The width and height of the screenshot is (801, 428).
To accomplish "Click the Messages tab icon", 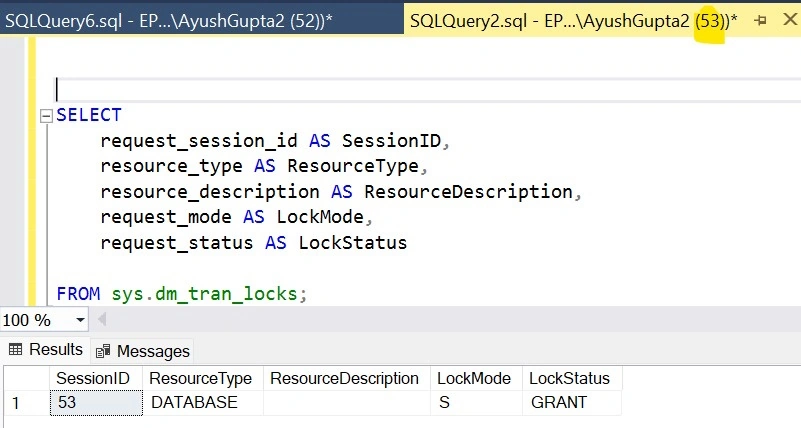I will 103,351.
